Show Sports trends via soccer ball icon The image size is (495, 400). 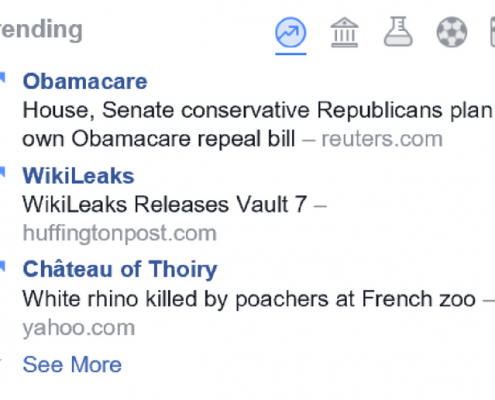452,32
